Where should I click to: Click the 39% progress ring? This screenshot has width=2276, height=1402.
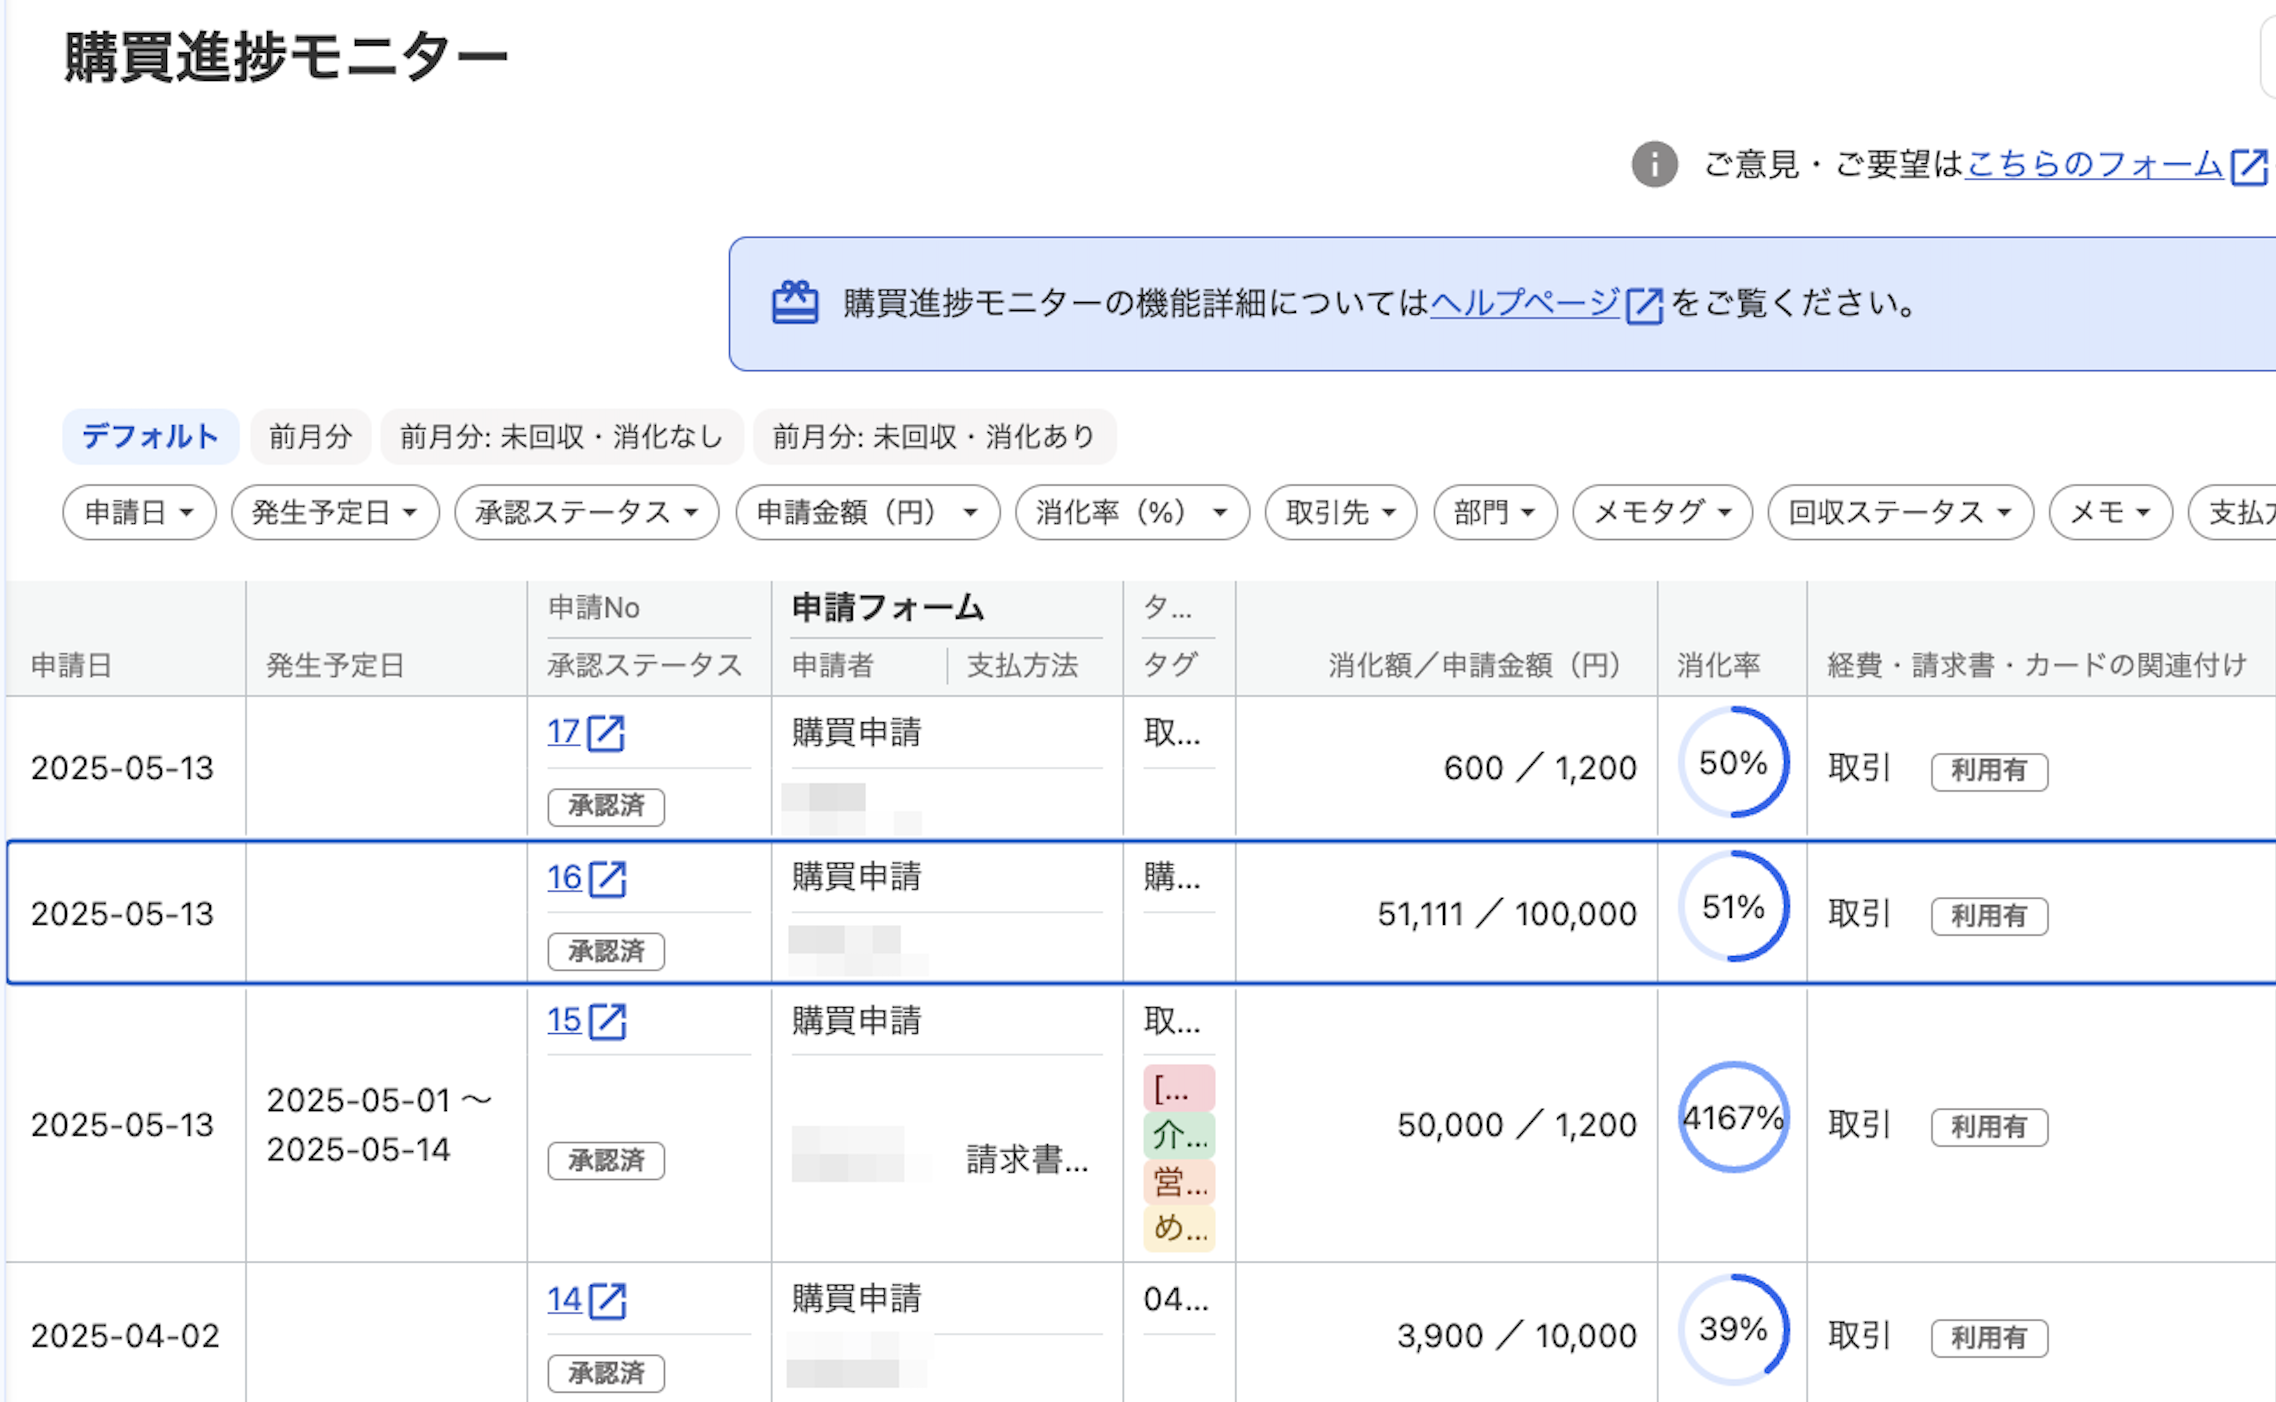tap(1733, 1329)
